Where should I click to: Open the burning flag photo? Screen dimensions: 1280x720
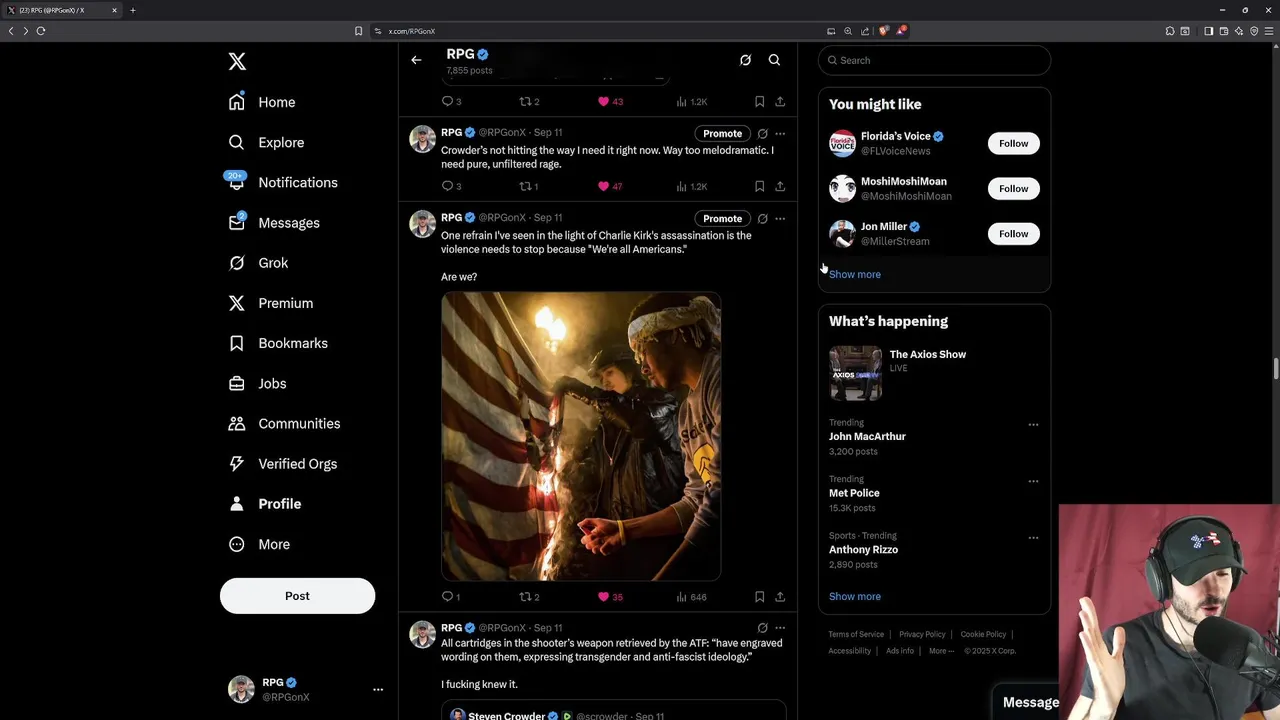tap(581, 436)
